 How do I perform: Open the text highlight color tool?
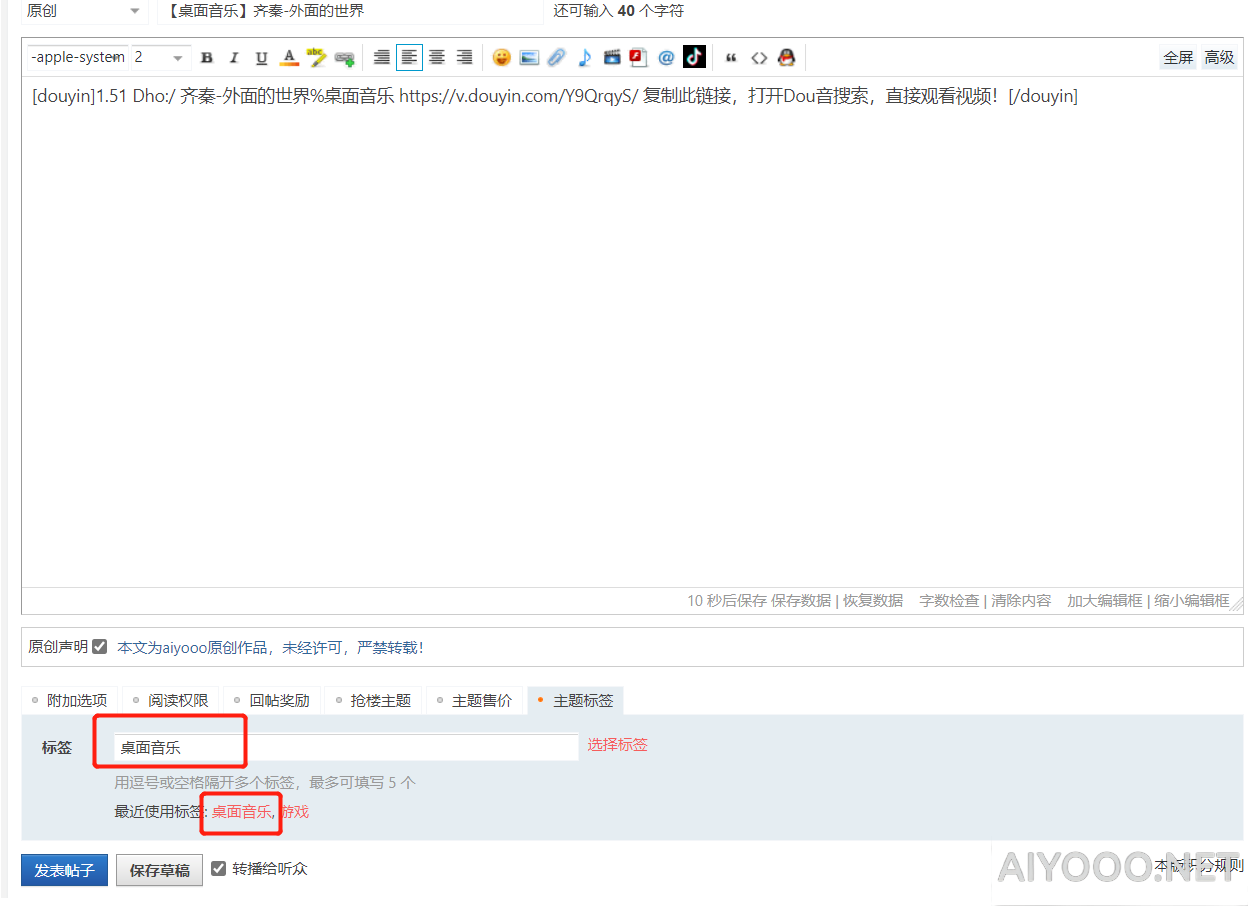pyautogui.click(x=317, y=58)
